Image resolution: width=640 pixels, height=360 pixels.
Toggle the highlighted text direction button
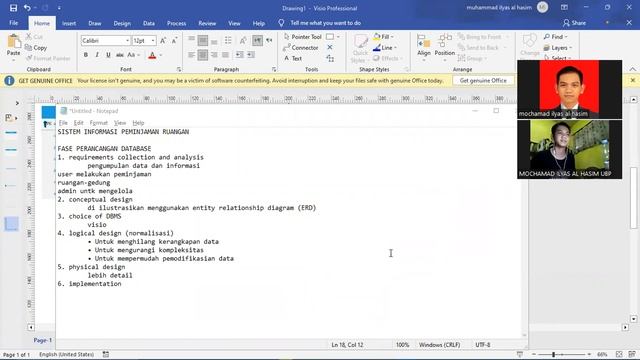(x=258, y=40)
